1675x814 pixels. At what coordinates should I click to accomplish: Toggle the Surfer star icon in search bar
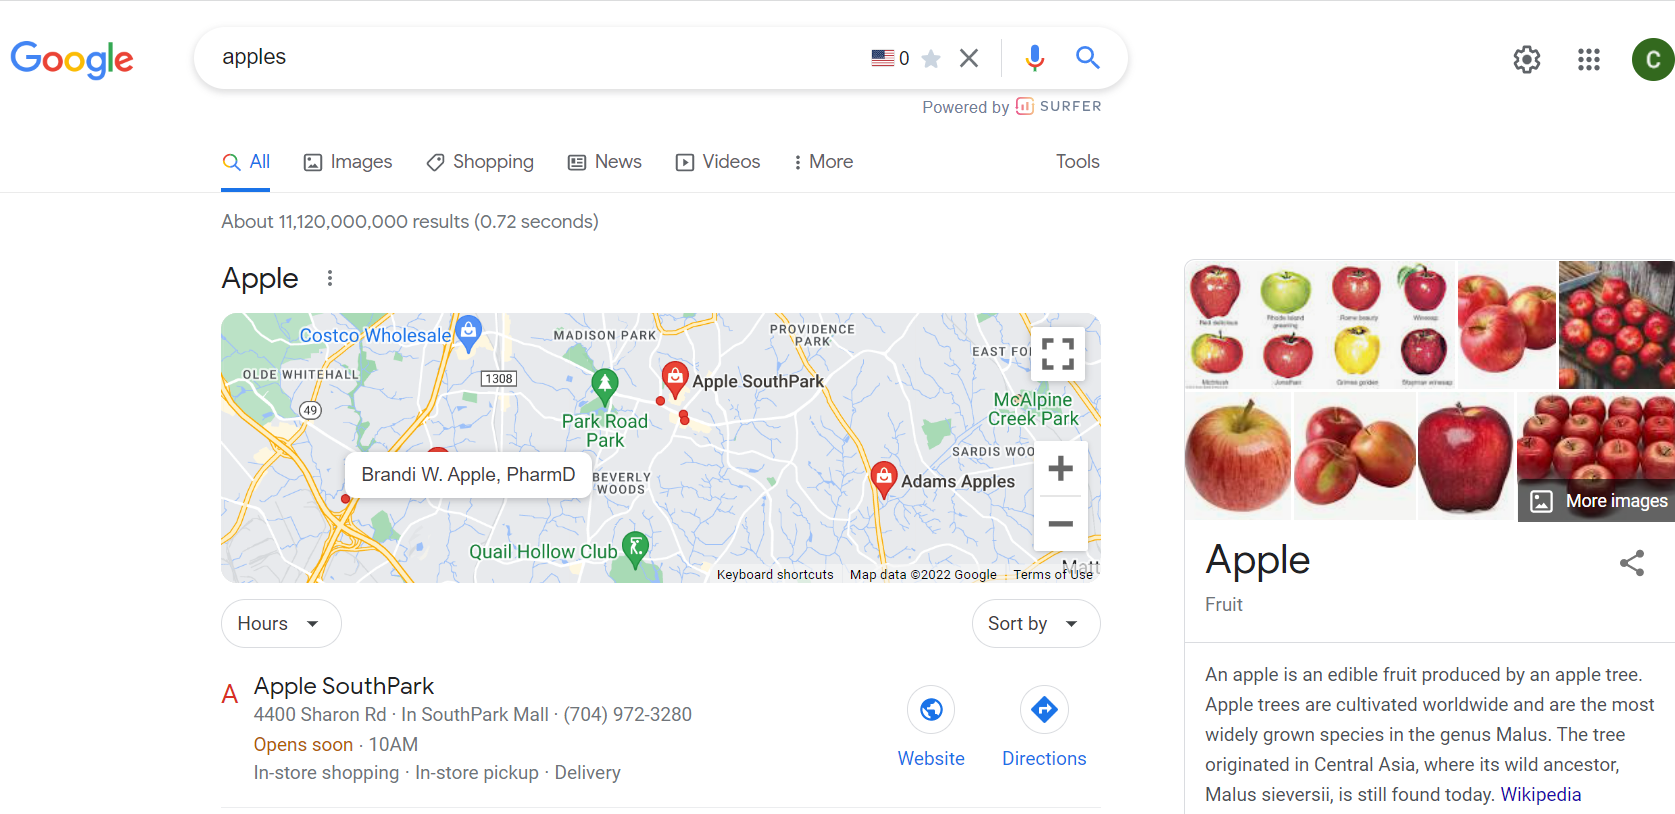click(x=931, y=58)
